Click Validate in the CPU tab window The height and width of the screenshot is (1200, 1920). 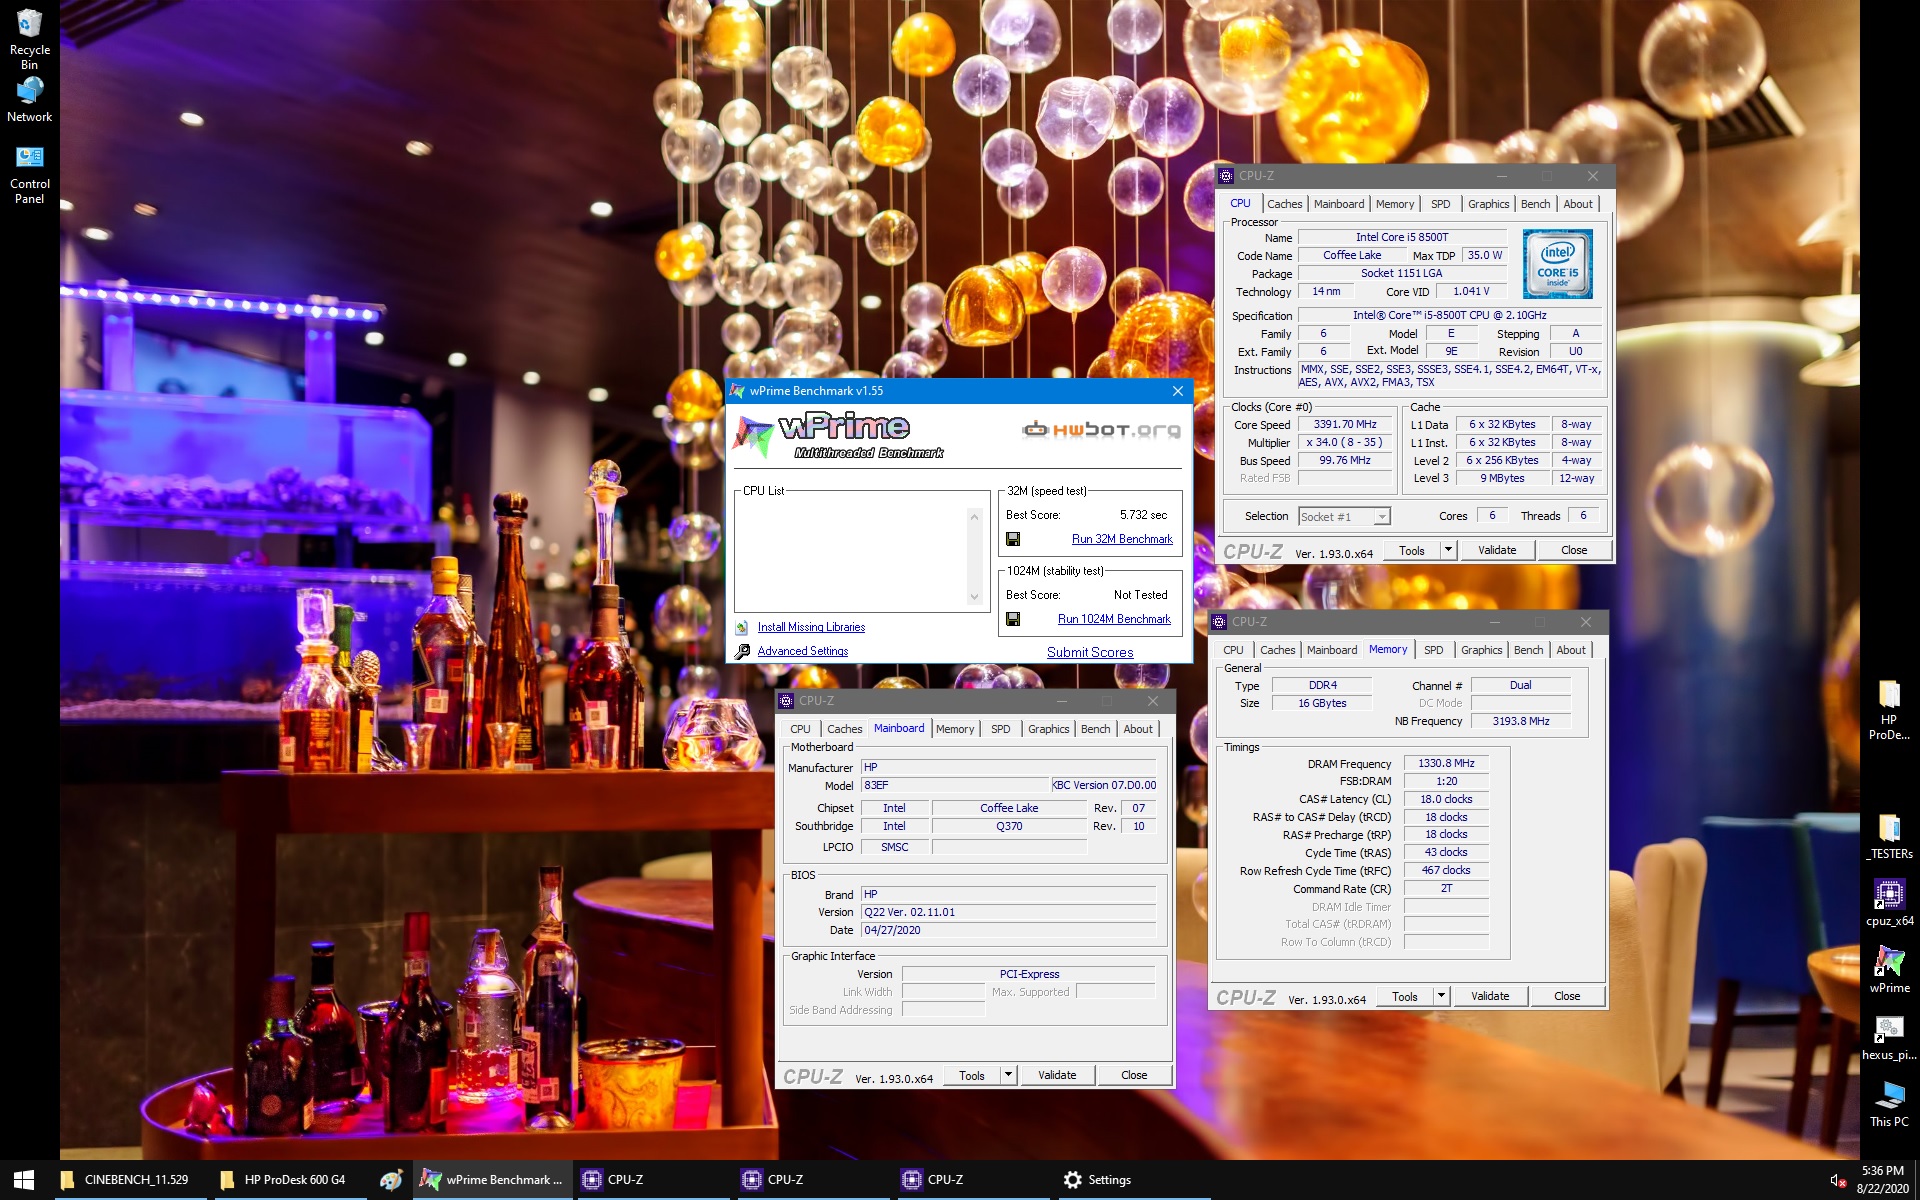pos(1497,550)
